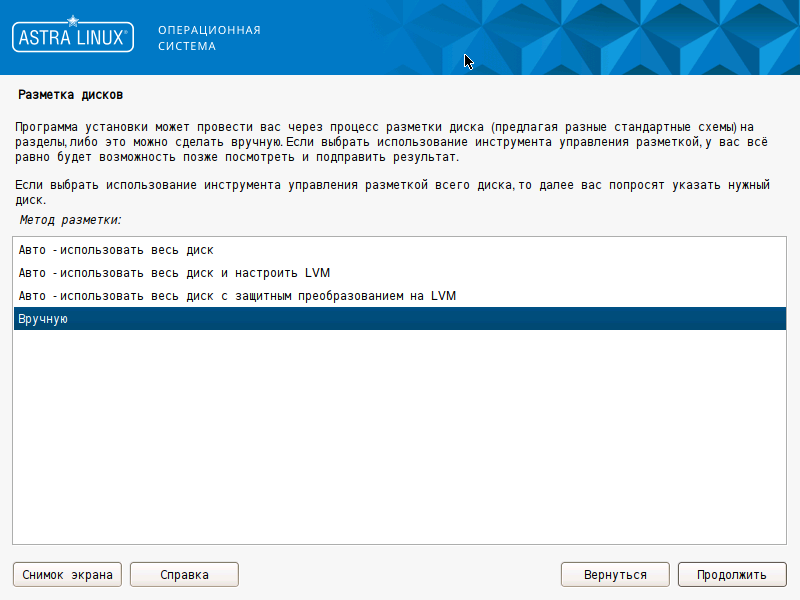Image resolution: width=800 pixels, height=600 pixels.
Task: Click the "Операционная система" header text
Action: [x=209, y=38]
